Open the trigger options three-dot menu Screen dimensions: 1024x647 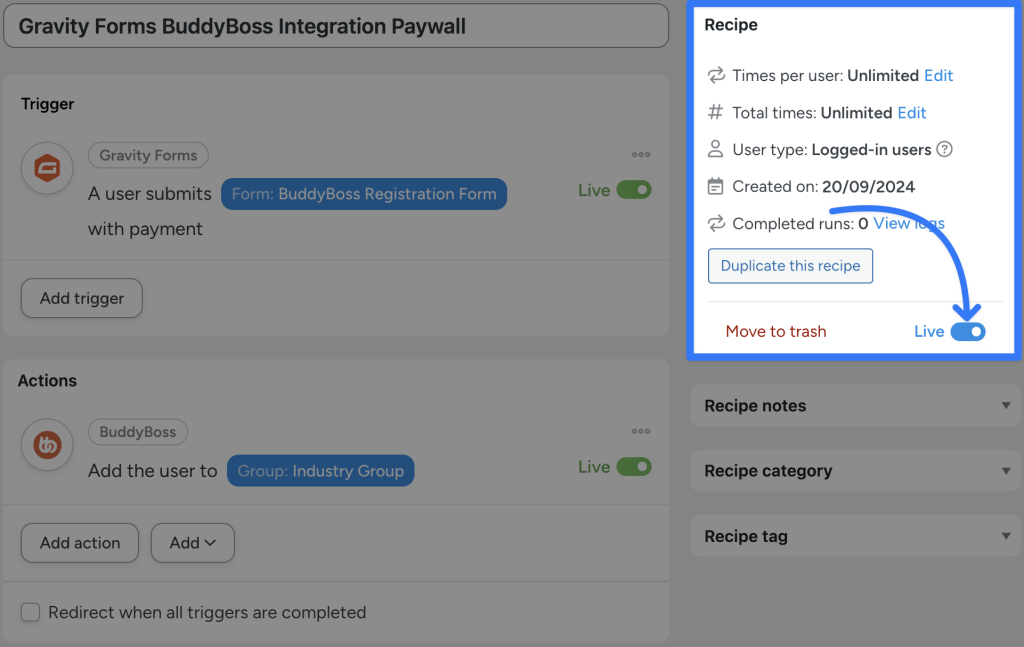tap(641, 154)
